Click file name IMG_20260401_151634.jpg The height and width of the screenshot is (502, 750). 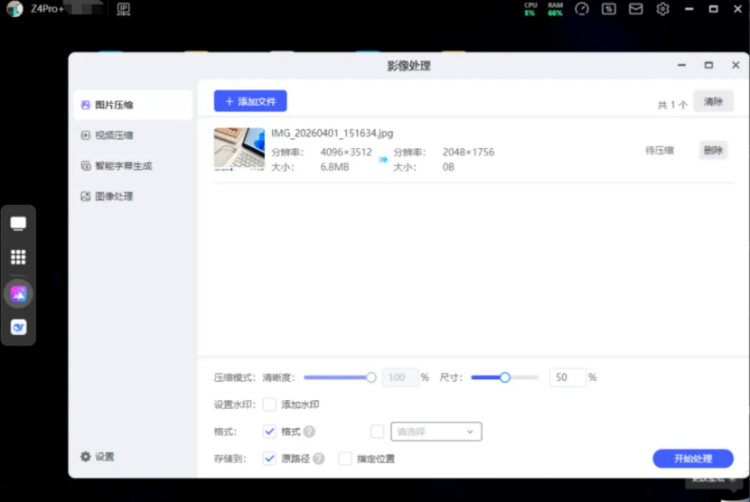click(x=332, y=133)
